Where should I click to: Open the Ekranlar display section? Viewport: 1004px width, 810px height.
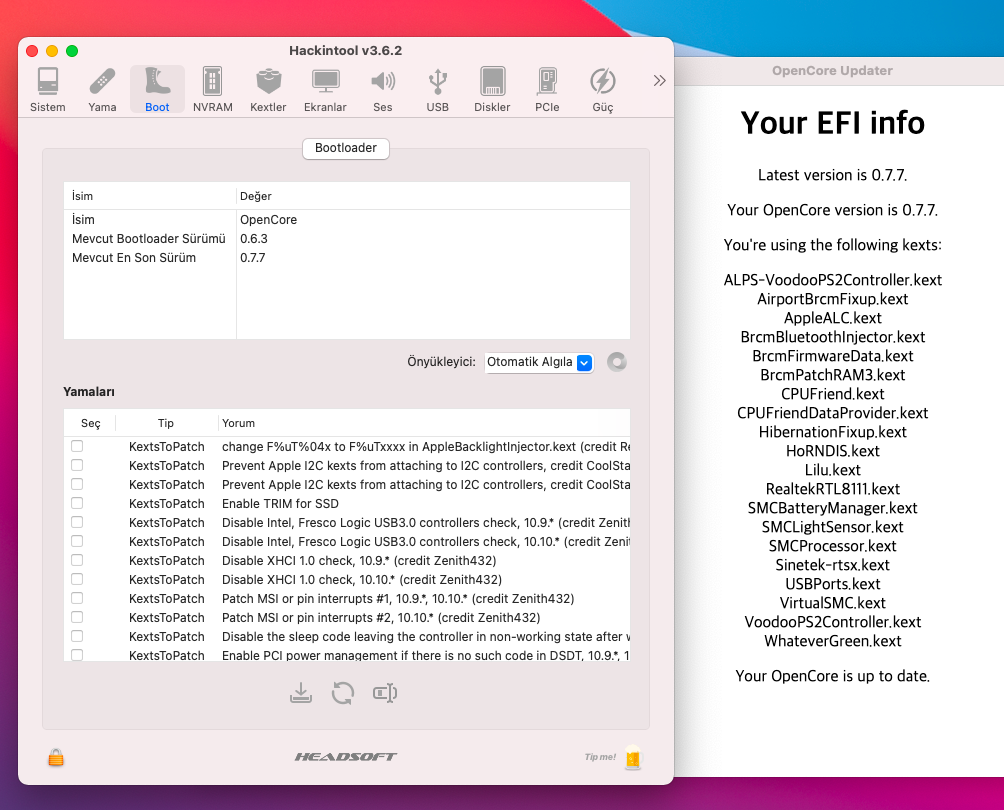point(325,89)
